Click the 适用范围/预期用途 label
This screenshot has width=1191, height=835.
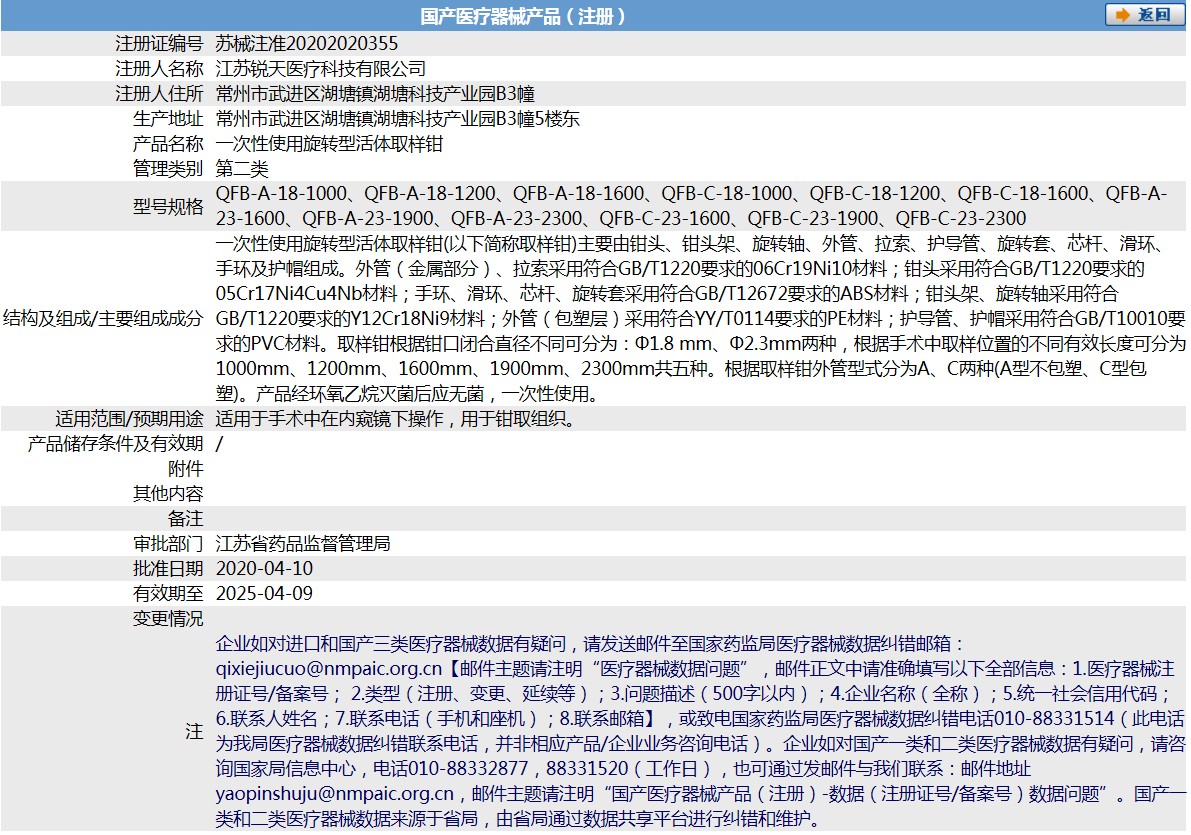click(x=129, y=419)
